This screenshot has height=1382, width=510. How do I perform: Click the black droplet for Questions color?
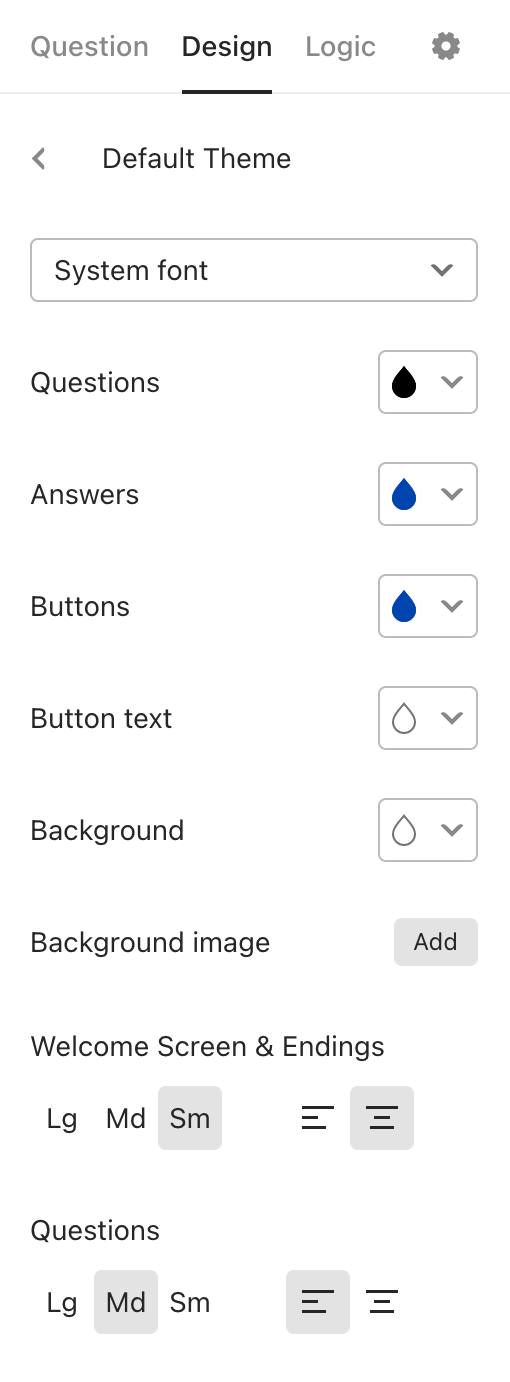404,382
